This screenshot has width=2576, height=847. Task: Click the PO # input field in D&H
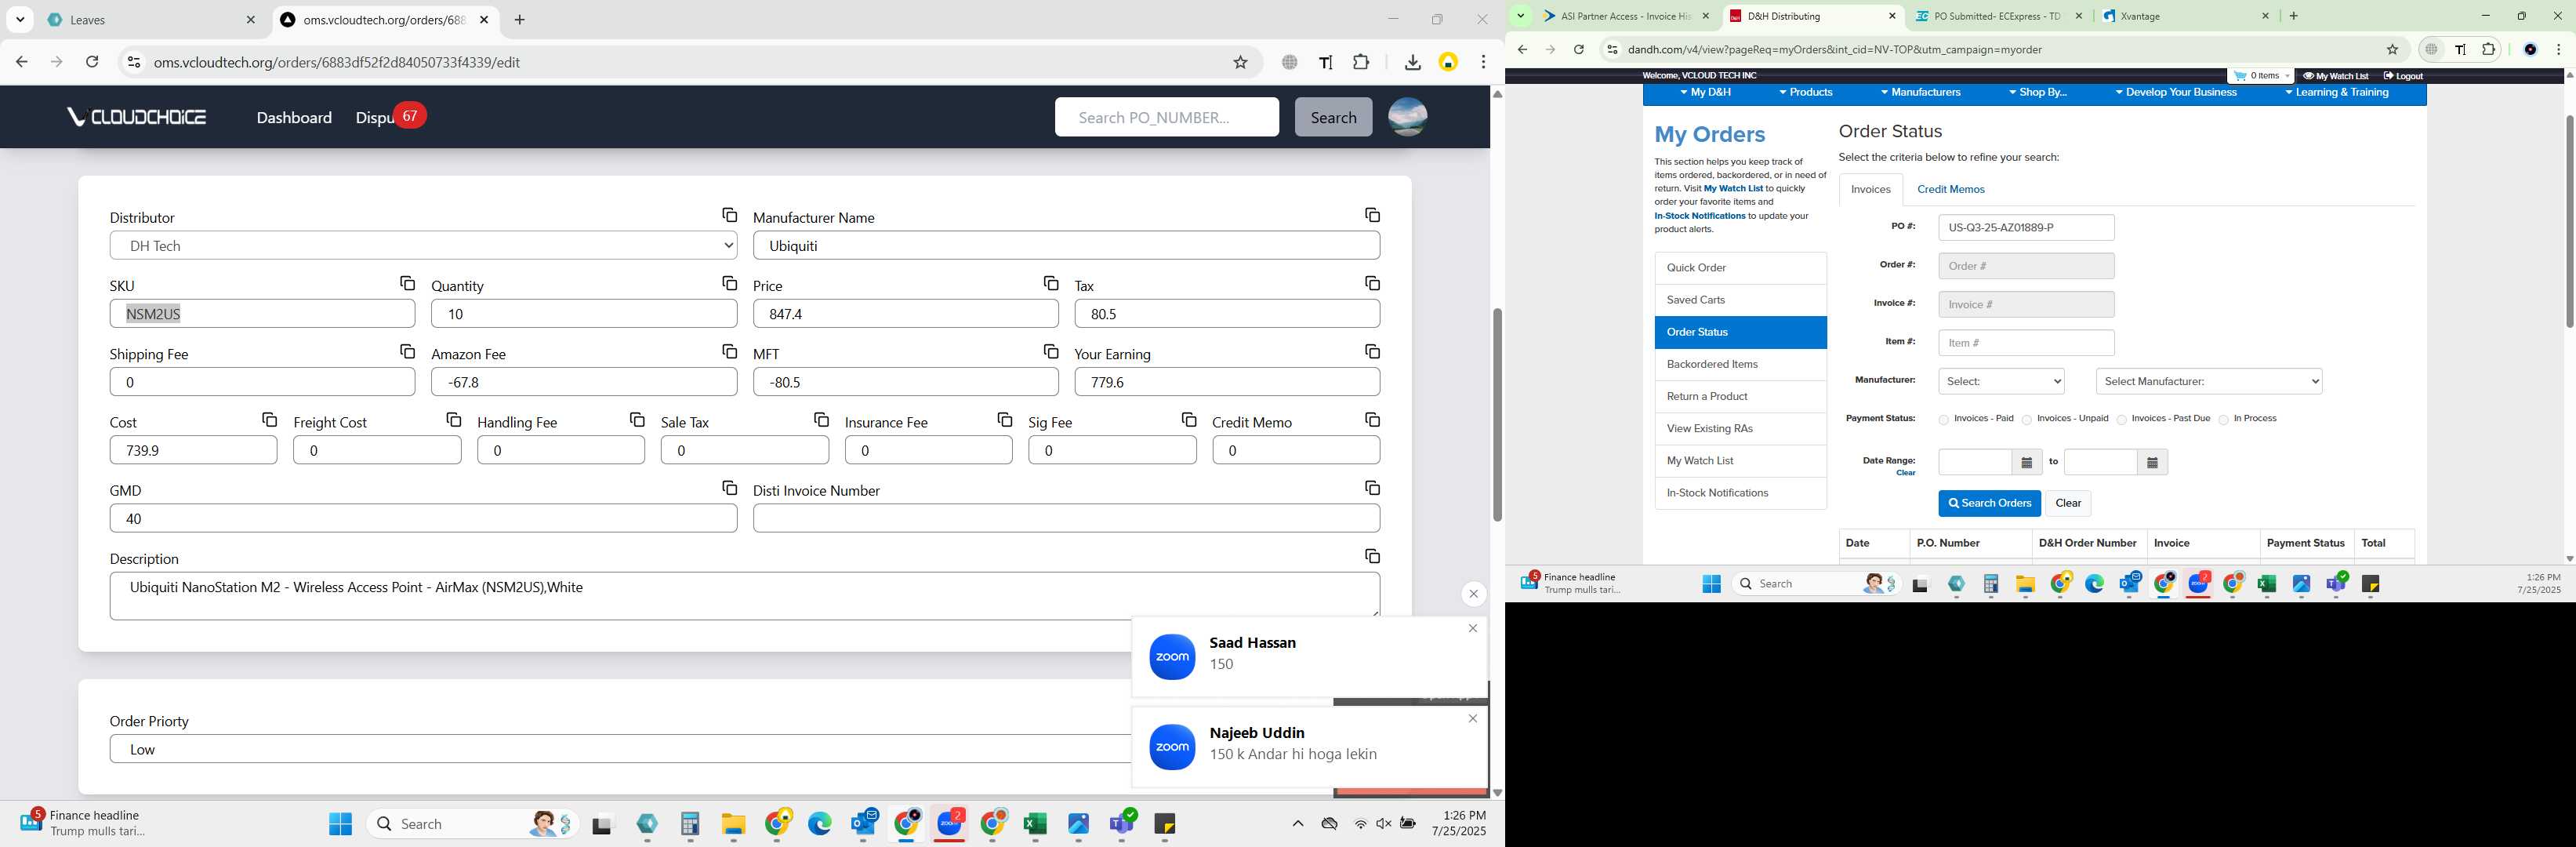click(x=2026, y=227)
